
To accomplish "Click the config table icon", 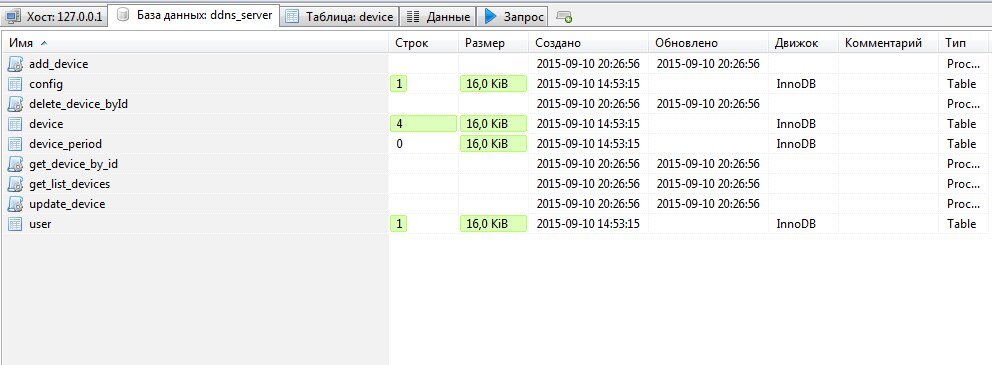I will pyautogui.click(x=16, y=84).
